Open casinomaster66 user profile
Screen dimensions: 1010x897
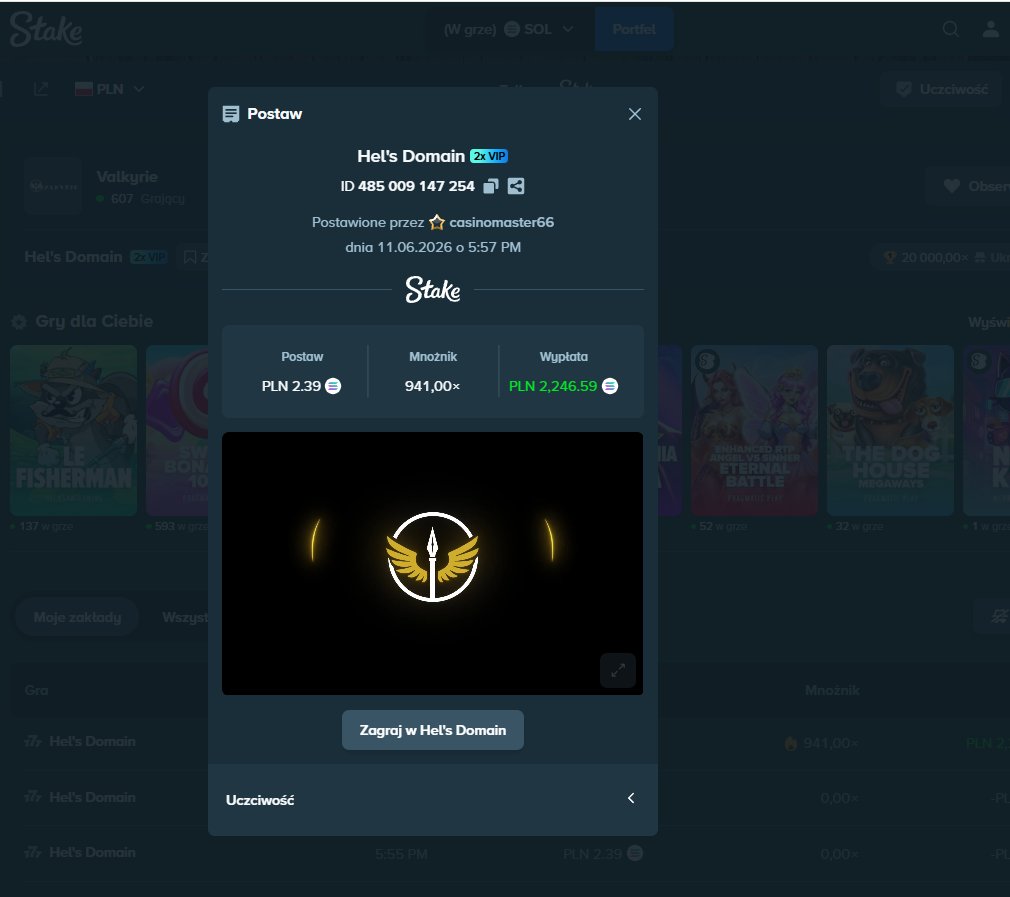click(x=501, y=222)
